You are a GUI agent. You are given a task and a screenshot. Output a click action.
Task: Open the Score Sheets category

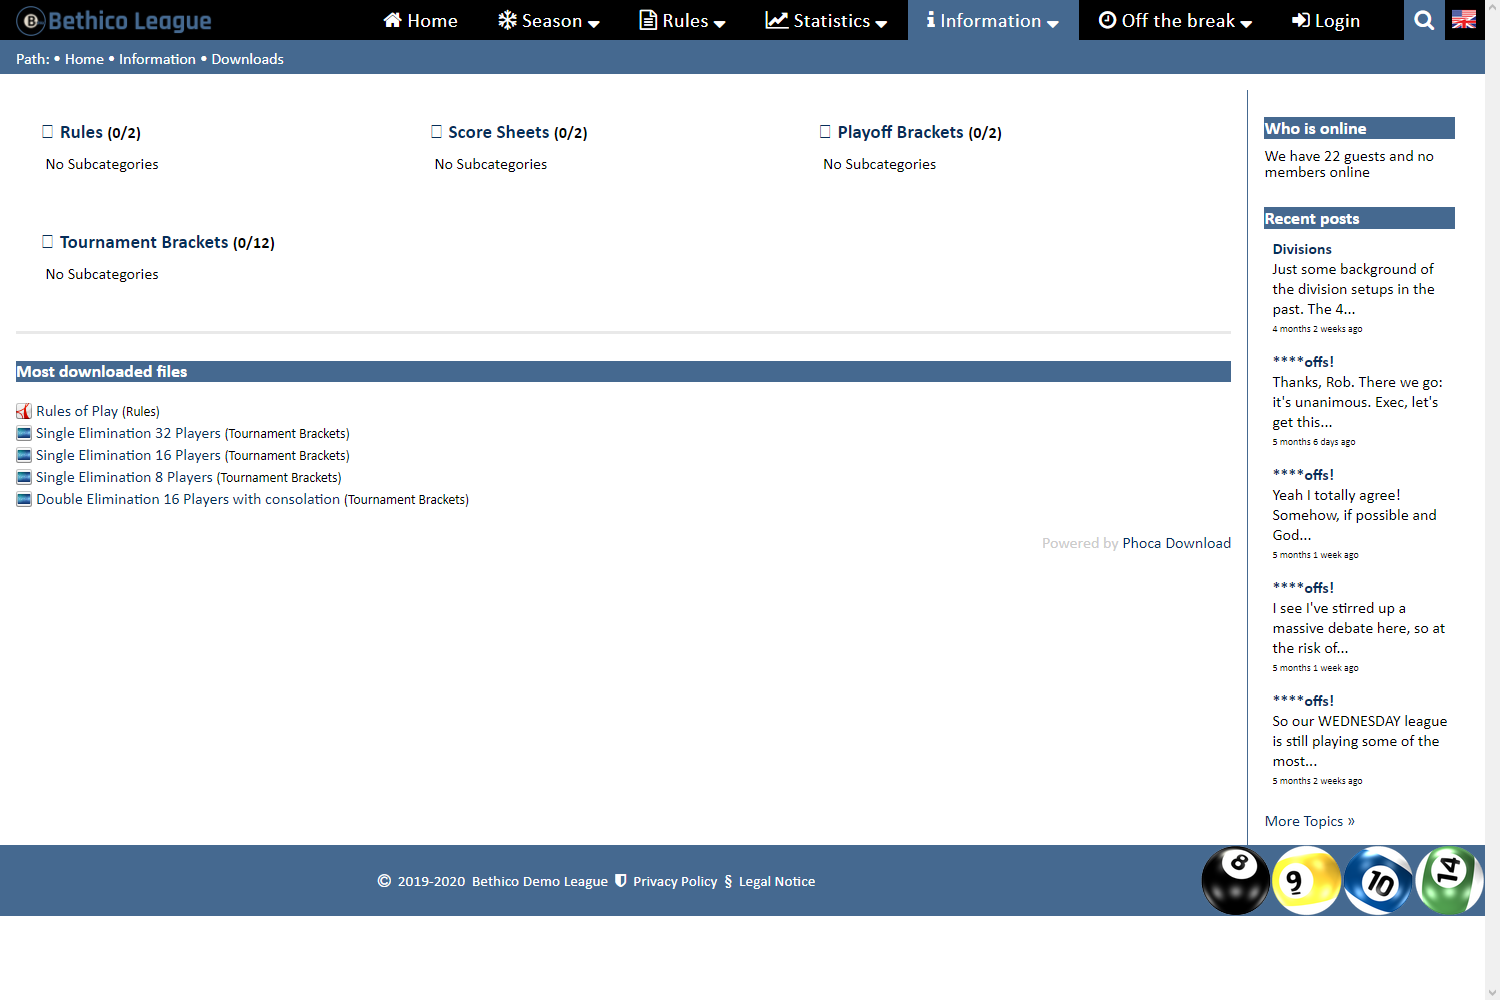[498, 132]
